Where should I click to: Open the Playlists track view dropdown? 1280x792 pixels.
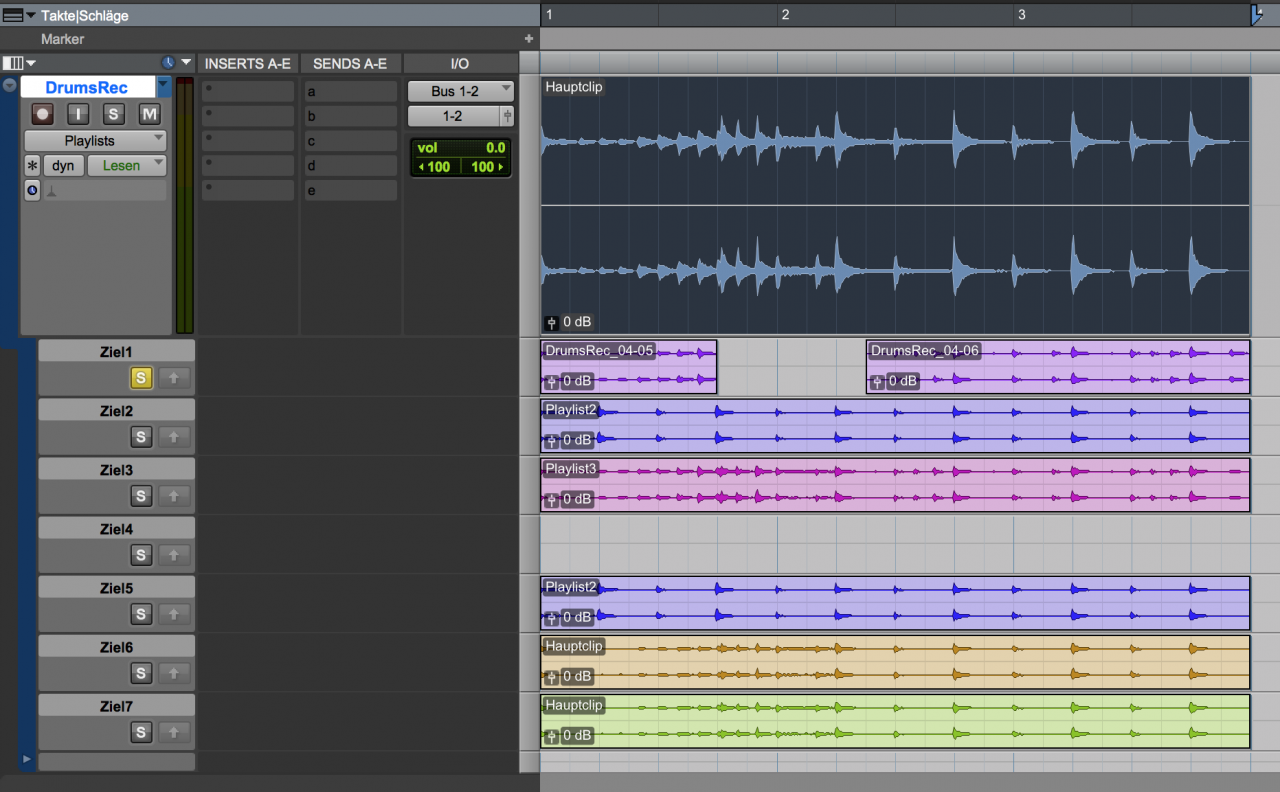pos(95,141)
